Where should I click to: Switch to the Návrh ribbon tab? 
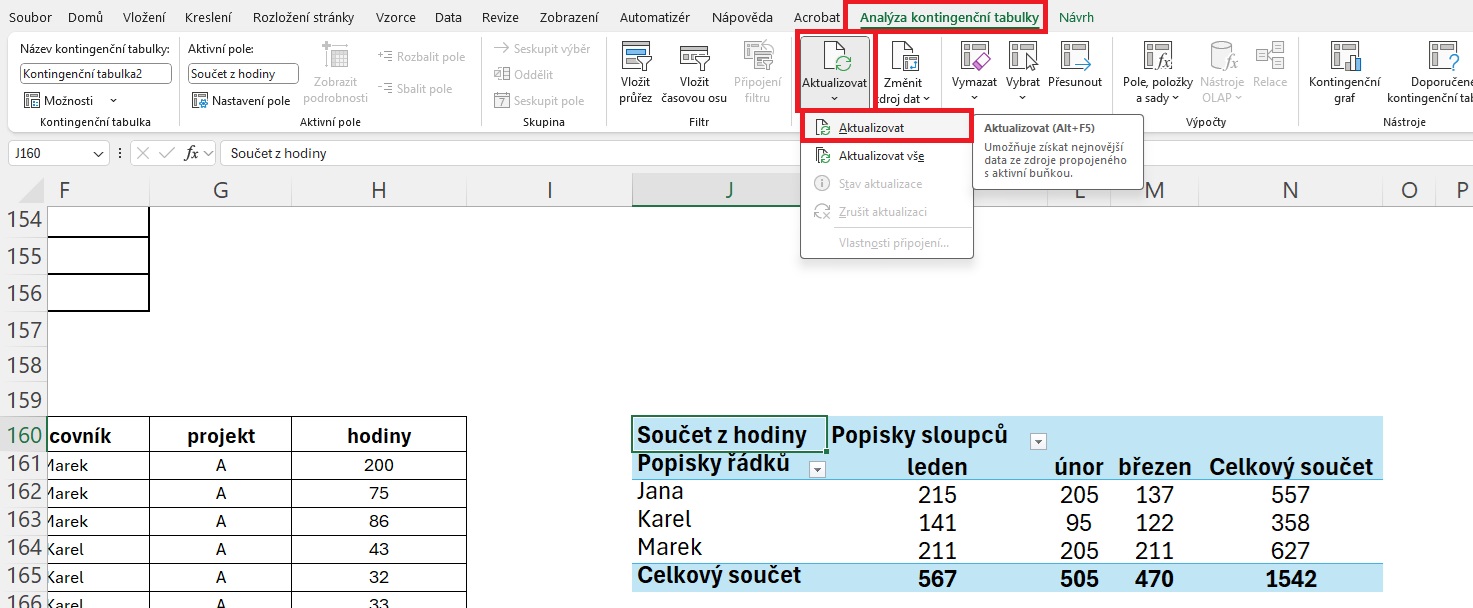tap(1076, 18)
